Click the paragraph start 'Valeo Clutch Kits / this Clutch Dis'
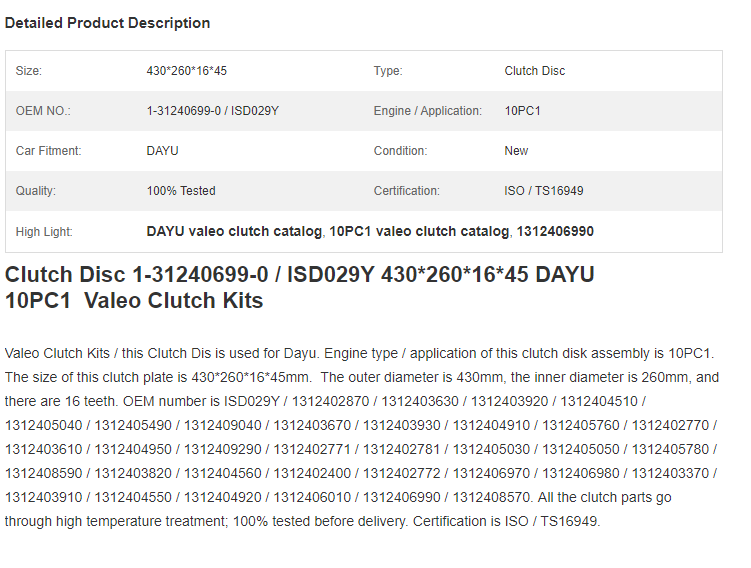 (108, 353)
